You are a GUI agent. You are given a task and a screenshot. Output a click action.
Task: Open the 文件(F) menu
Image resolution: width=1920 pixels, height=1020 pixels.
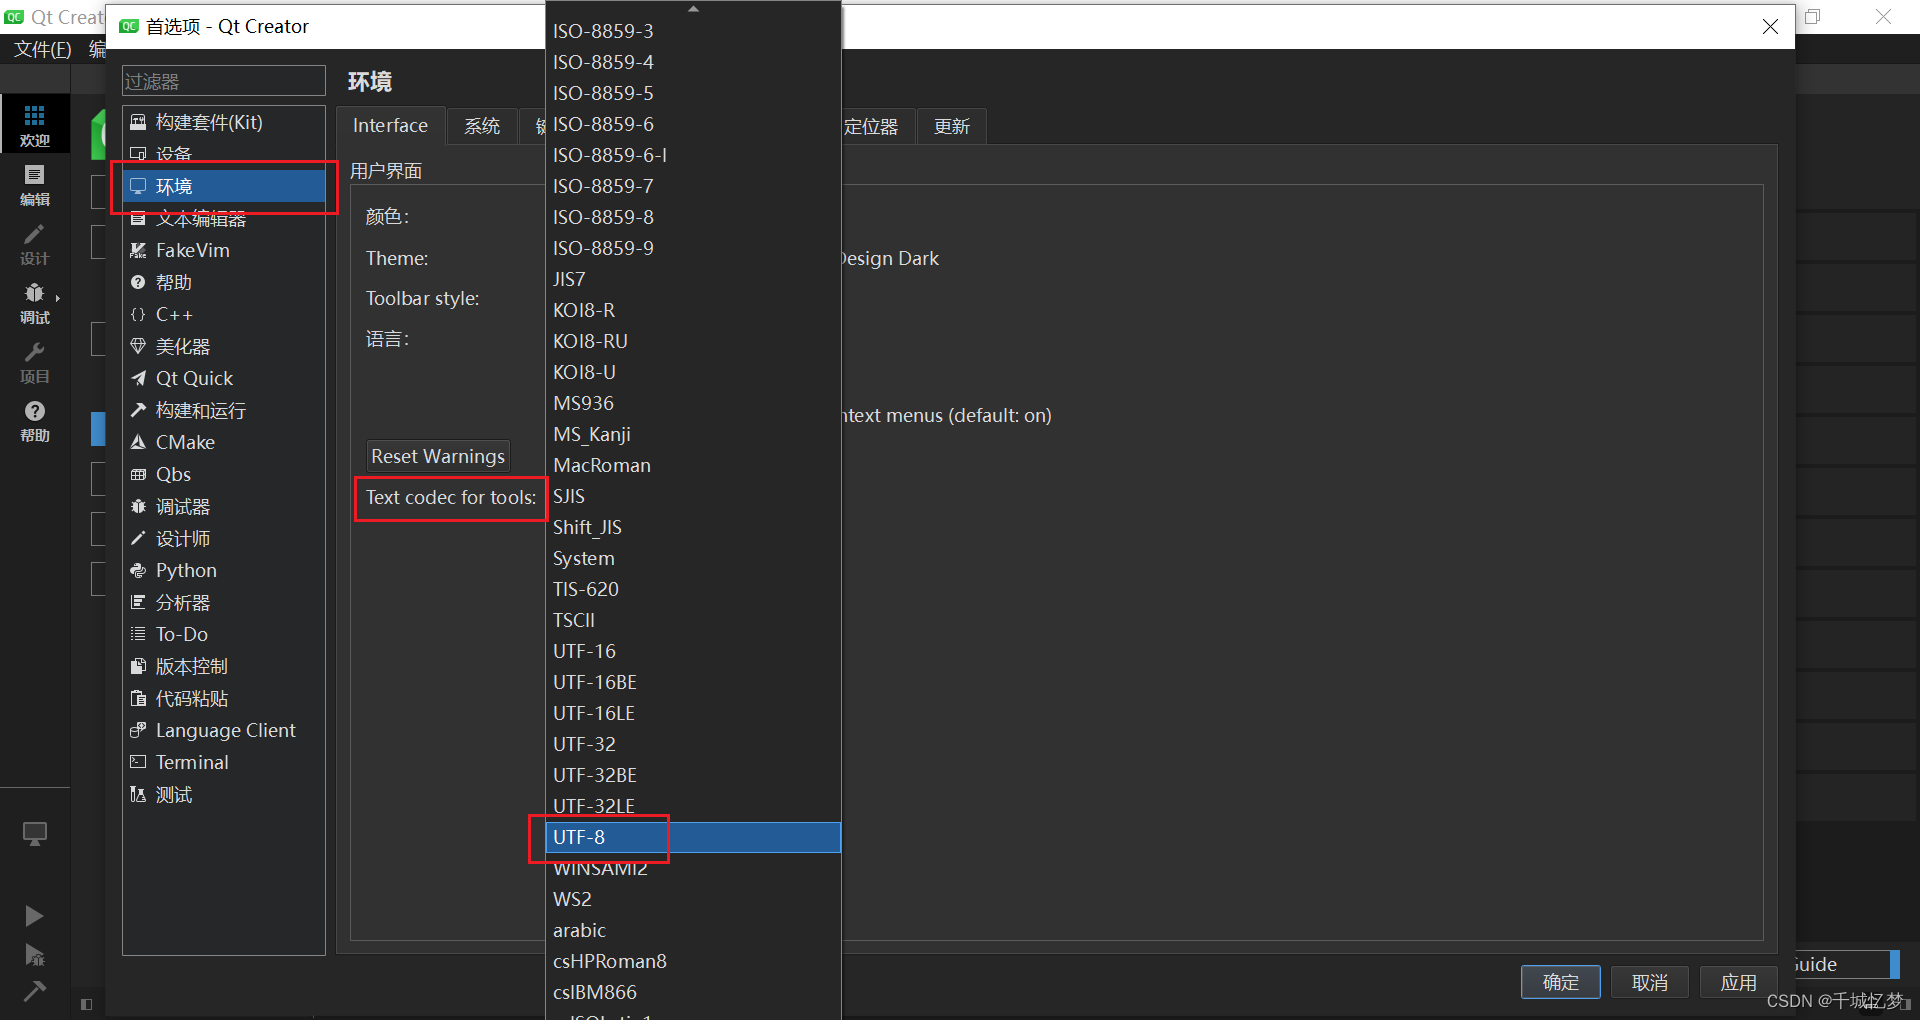click(x=42, y=49)
